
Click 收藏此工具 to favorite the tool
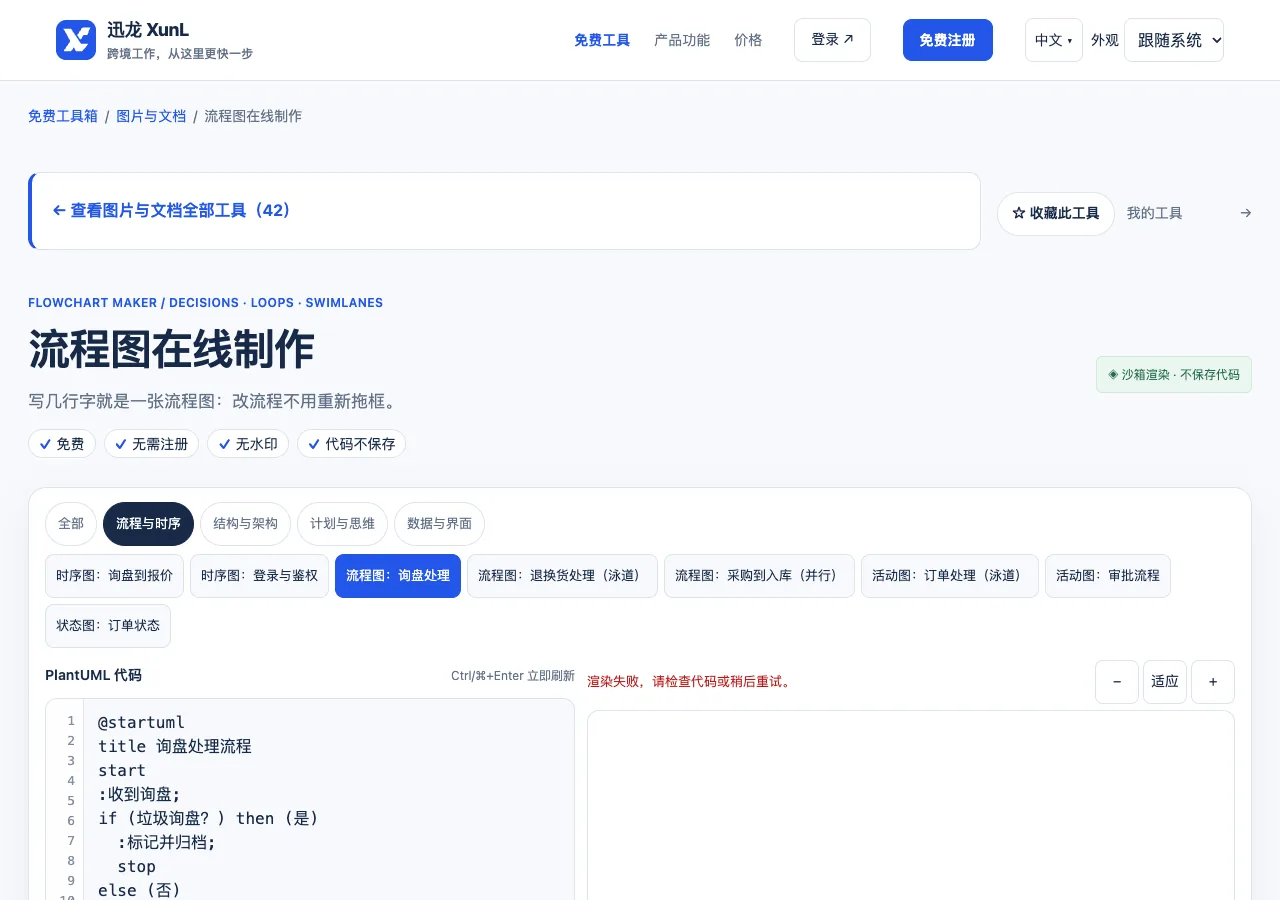coord(1056,214)
